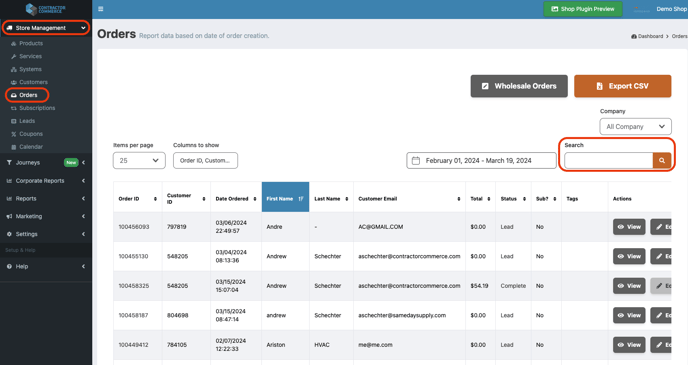The height and width of the screenshot is (365, 688).
Task: Open Coupons in the sidebar
Action: [31, 134]
